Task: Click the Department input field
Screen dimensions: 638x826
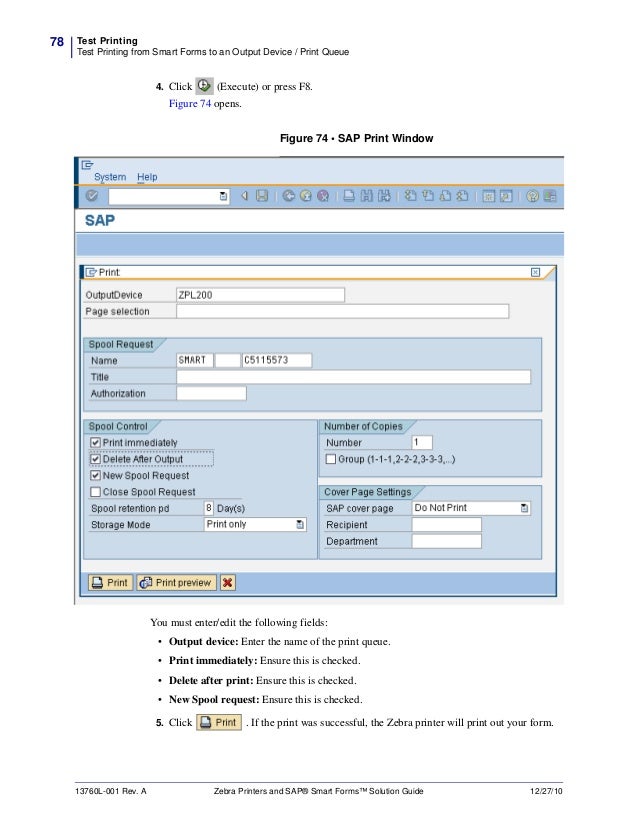Action: pyautogui.click(x=447, y=541)
